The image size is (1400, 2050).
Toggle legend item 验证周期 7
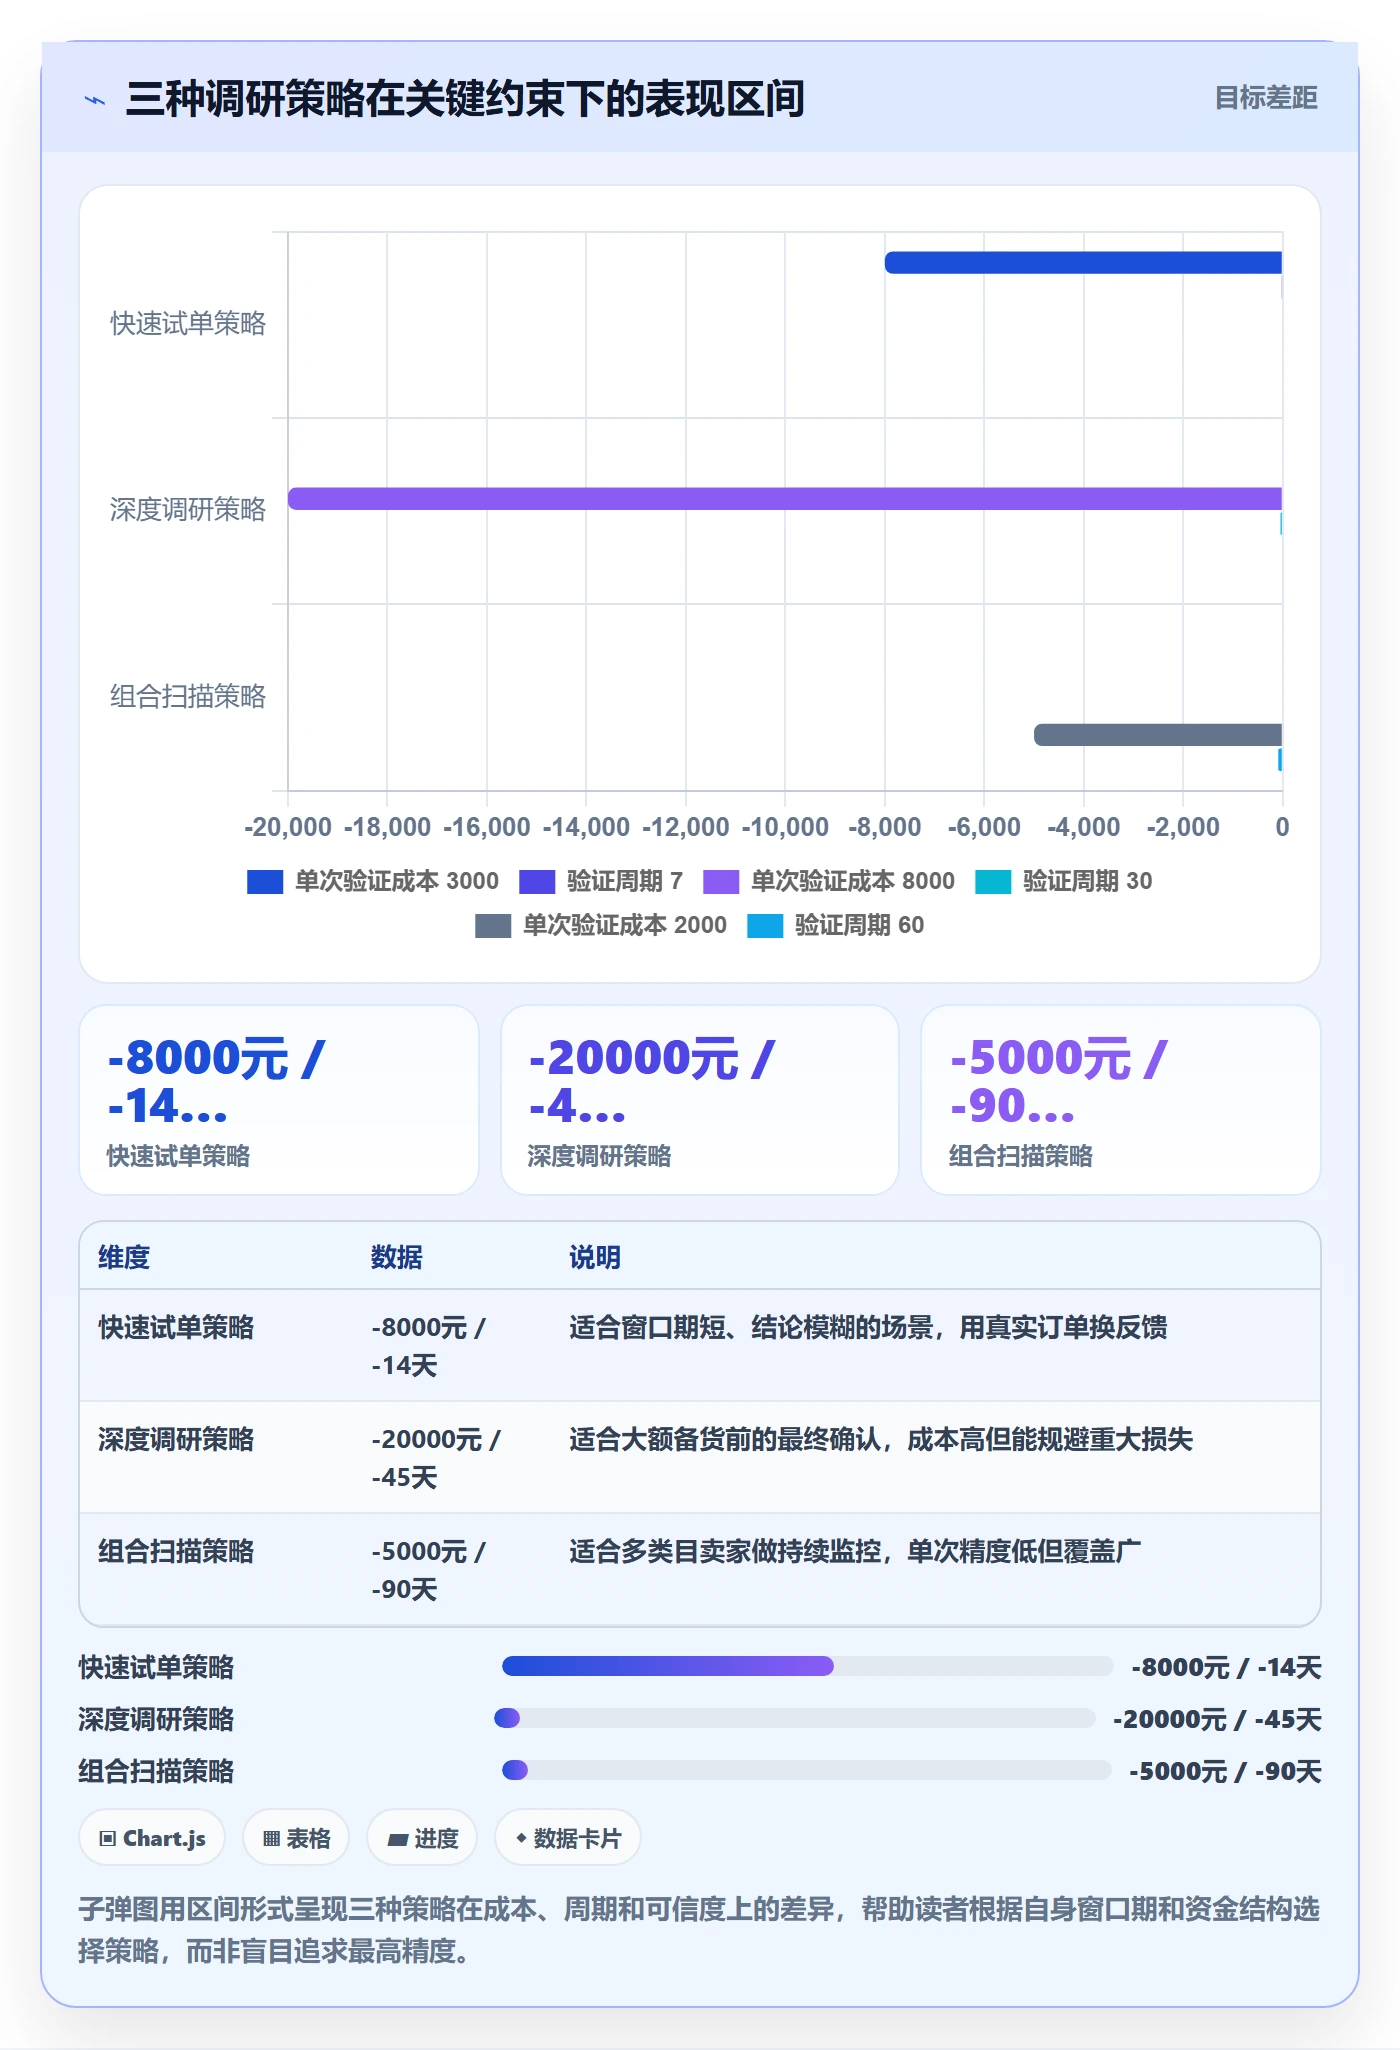(x=601, y=881)
